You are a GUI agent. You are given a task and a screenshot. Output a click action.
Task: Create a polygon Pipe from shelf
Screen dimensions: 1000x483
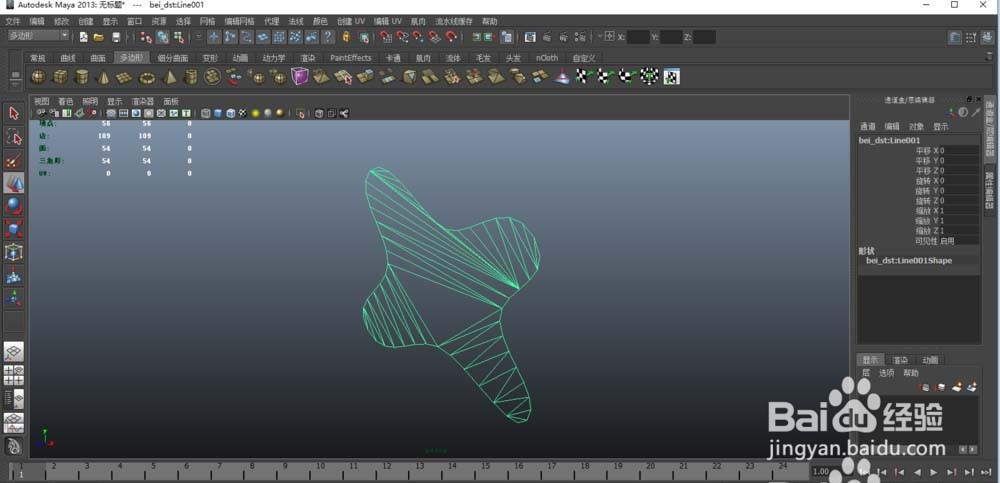point(191,77)
